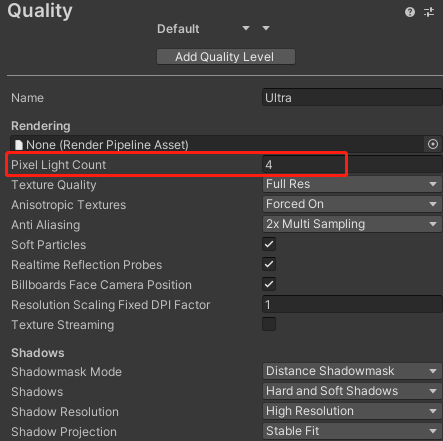Viewport: 443px width, 441px height.
Task: Open the Texture Quality dropdown
Action: (x=352, y=184)
